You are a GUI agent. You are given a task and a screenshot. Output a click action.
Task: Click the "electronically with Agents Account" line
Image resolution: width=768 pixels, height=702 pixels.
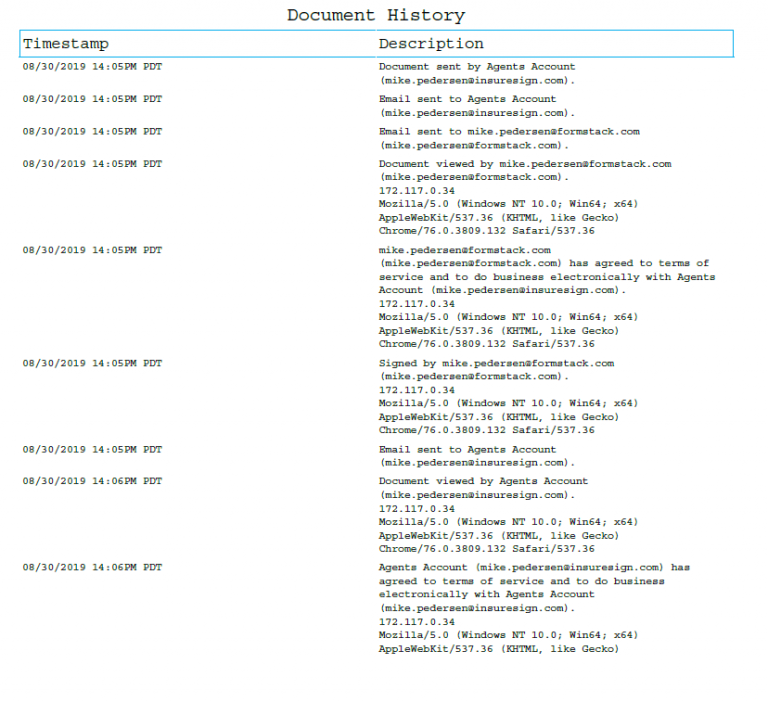[486, 595]
